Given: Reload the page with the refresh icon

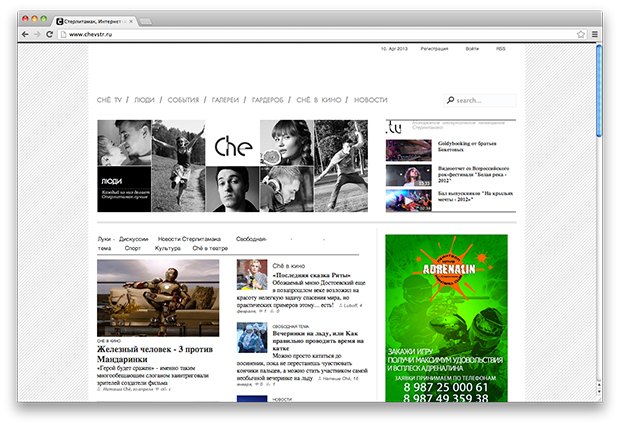Looking at the screenshot, I should (x=50, y=34).
